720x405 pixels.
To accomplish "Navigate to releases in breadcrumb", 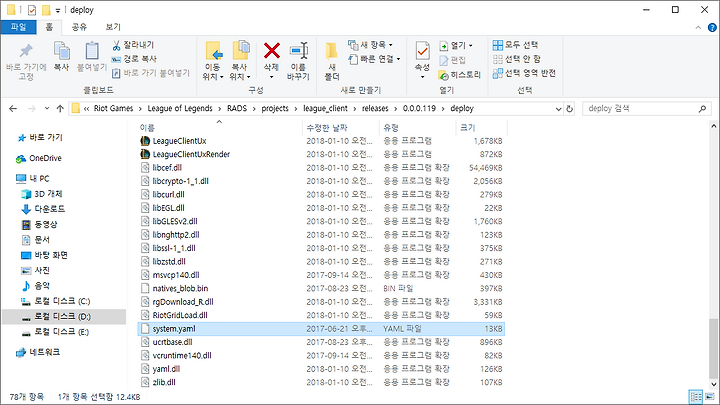I will (375, 108).
